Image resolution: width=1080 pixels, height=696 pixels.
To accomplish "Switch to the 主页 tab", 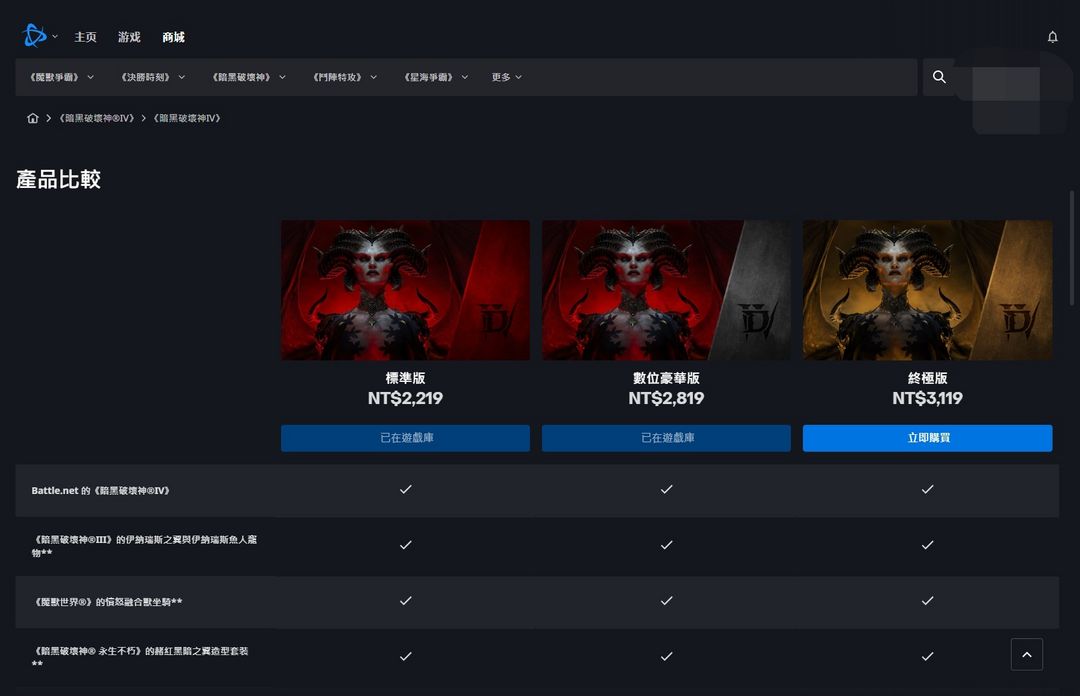I will coord(85,37).
